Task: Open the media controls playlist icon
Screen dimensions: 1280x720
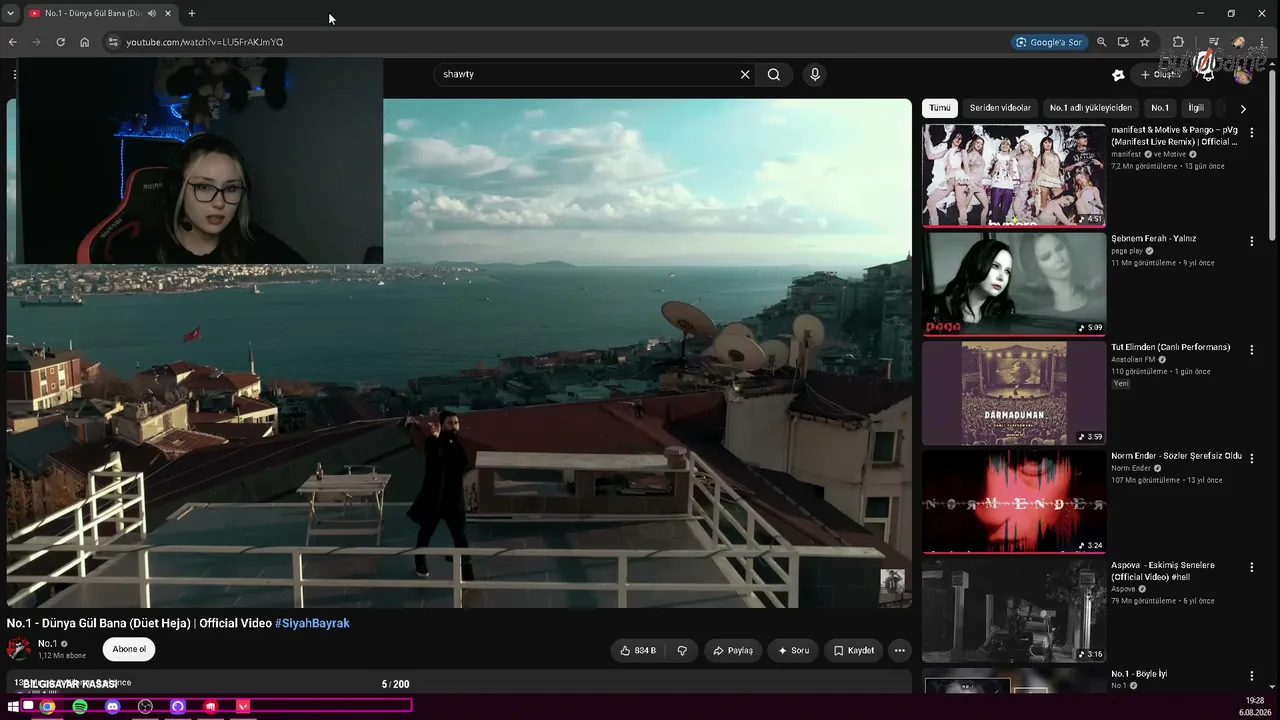Action: point(1214,42)
